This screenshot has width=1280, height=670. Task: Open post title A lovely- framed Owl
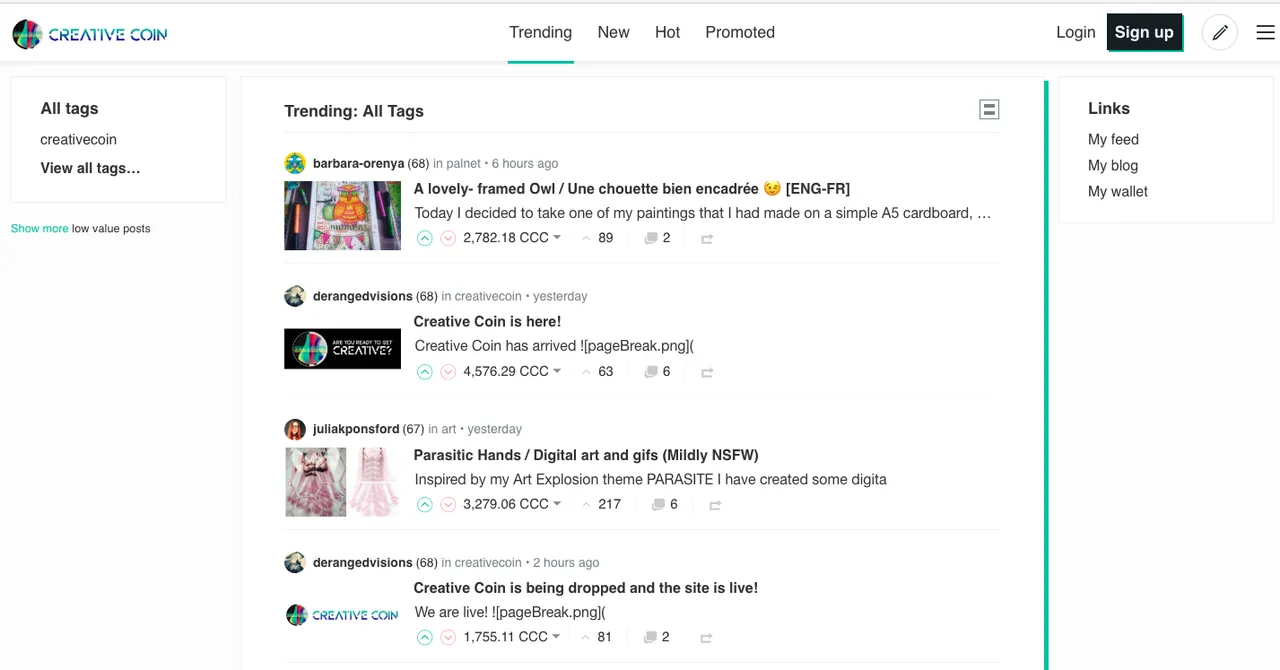(632, 189)
